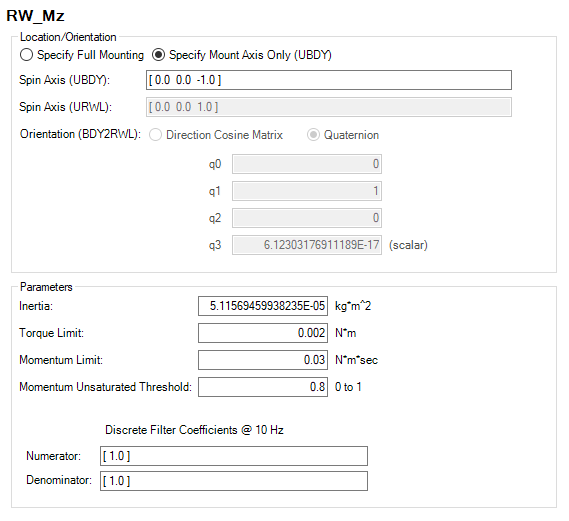
Task: Click the Denominator coefficients field
Action: click(234, 481)
